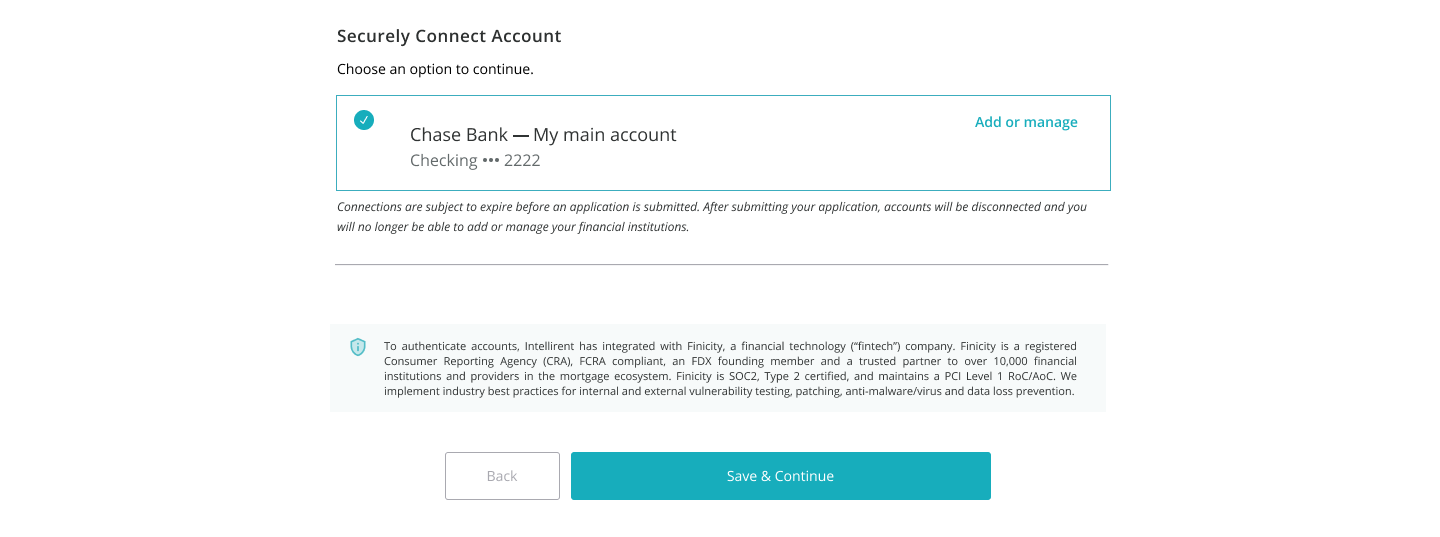Click the "My main account" nickname label
Viewport: 1440px width, 537px height.
(x=605, y=134)
